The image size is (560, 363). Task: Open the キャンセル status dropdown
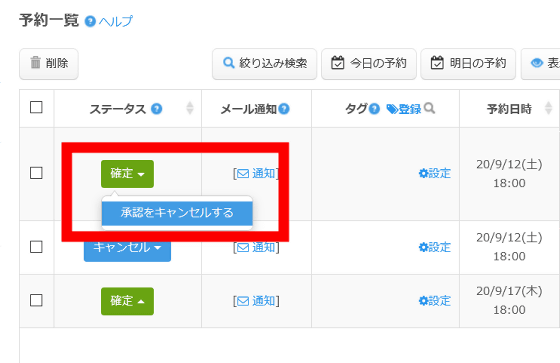click(128, 247)
